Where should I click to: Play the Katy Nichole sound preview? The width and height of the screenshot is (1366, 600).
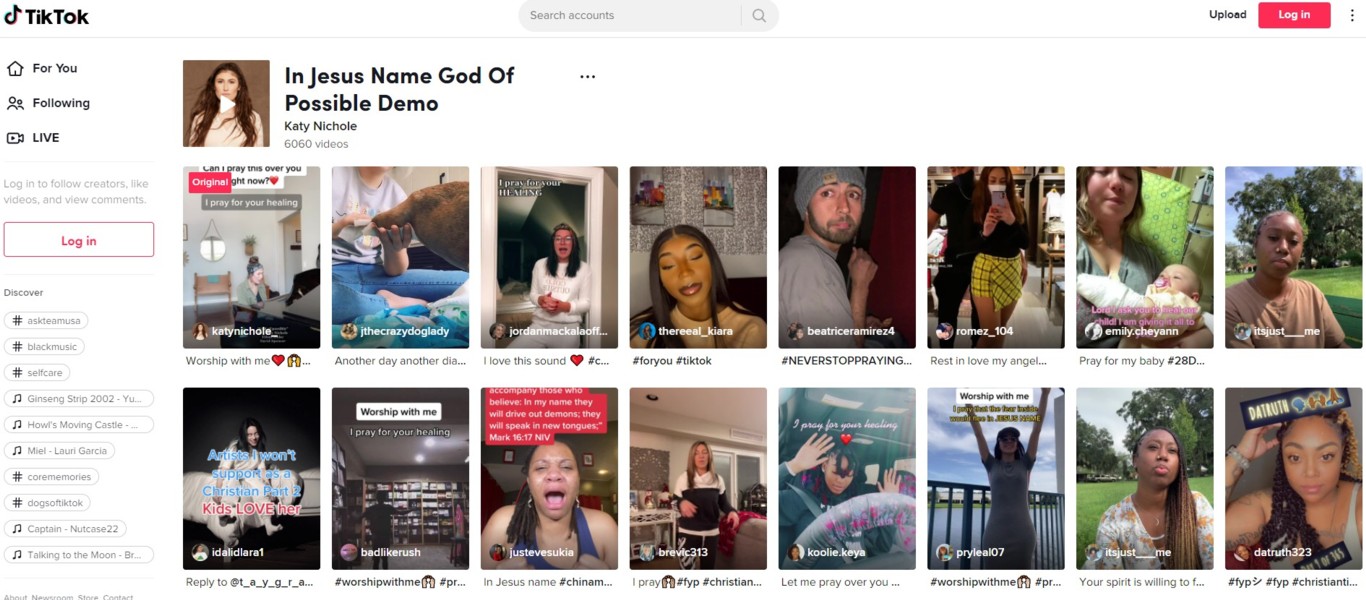pos(226,104)
